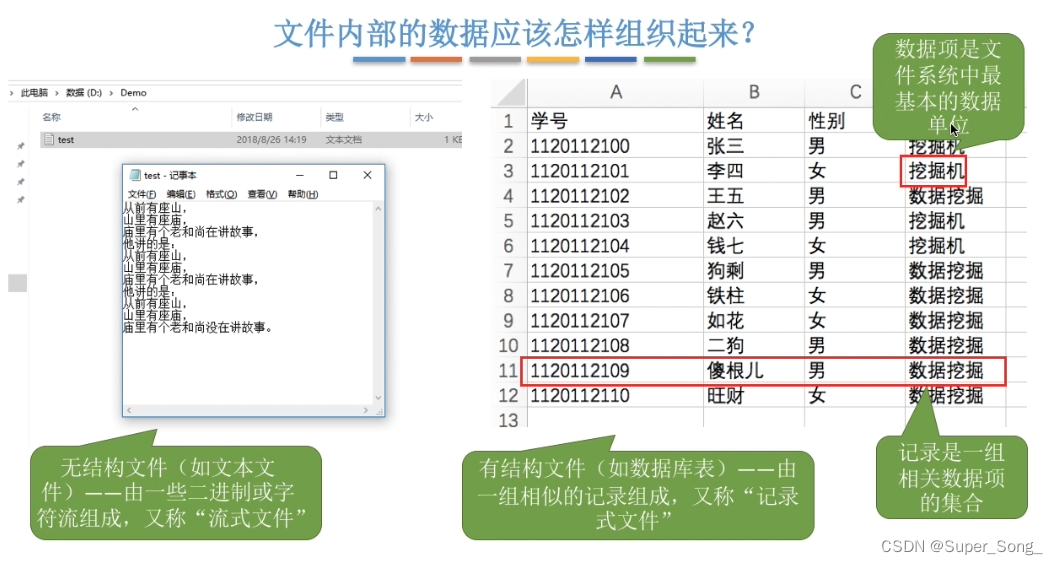Select spreadsheet row 13 header
Viewport: 1058px width, 565px height.
point(509,420)
